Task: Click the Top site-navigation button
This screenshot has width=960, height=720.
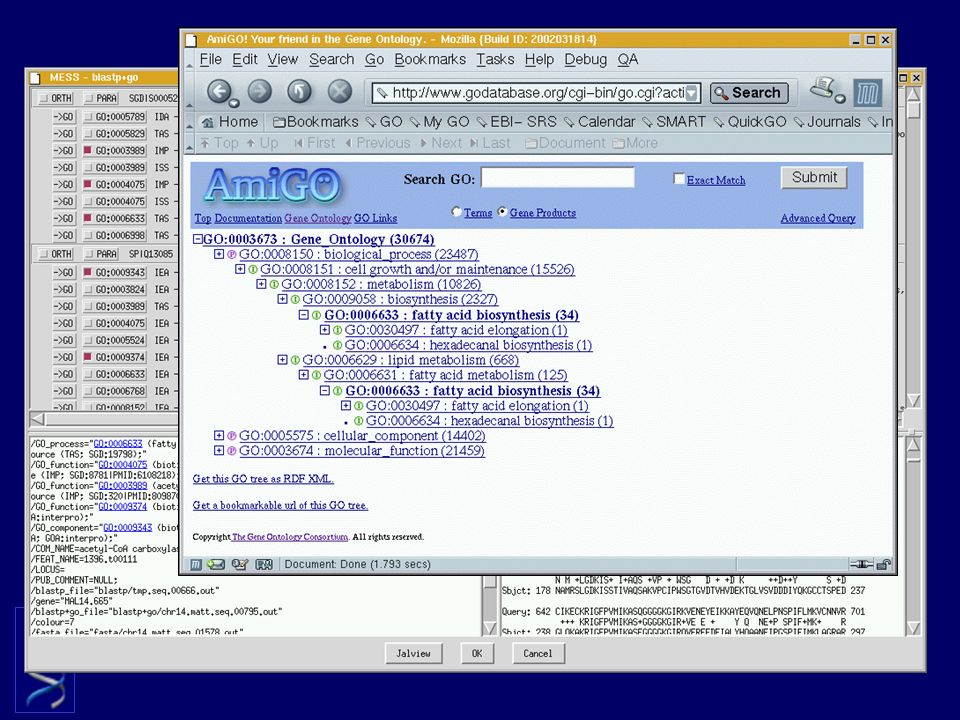Action: (219, 143)
